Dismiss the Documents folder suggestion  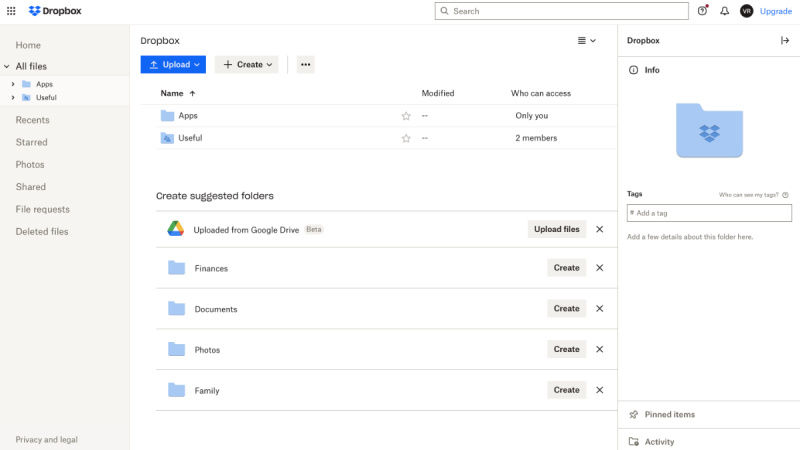pyautogui.click(x=599, y=308)
